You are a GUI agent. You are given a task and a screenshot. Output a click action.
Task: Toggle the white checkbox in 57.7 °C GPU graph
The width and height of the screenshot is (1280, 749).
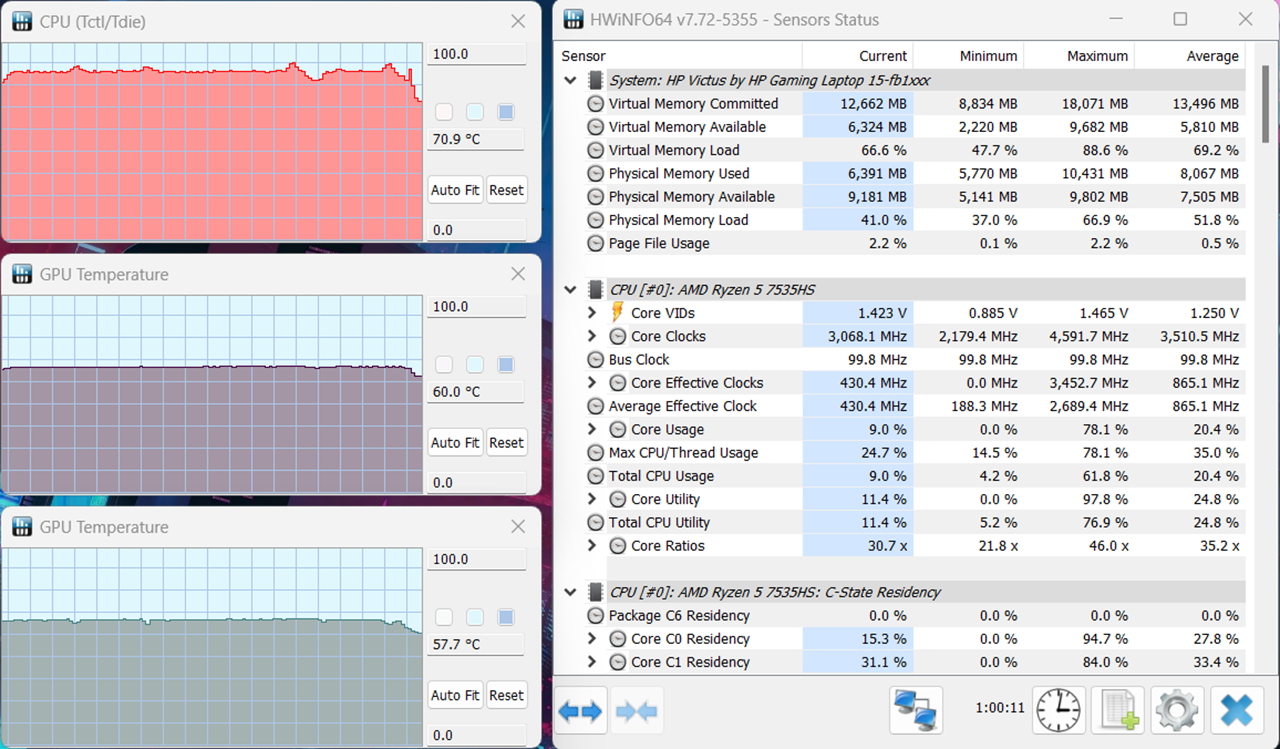click(444, 617)
